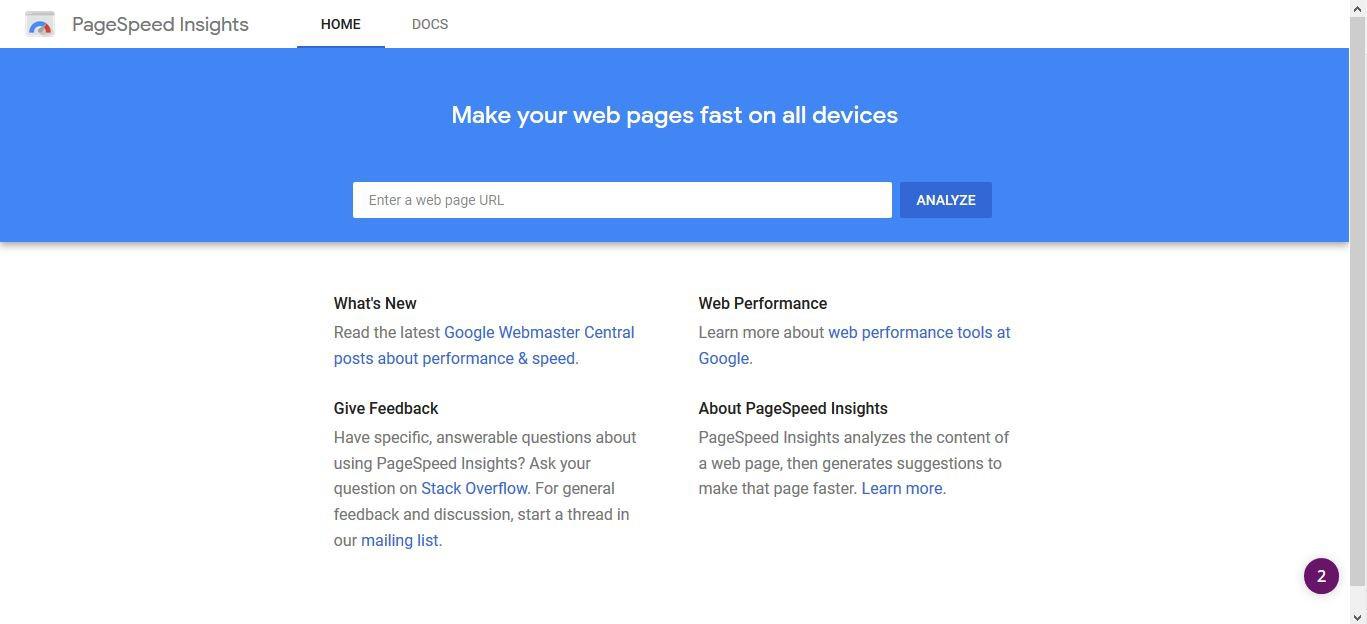
Task: Click the Make your web pages fast headline
Action: tap(675, 115)
